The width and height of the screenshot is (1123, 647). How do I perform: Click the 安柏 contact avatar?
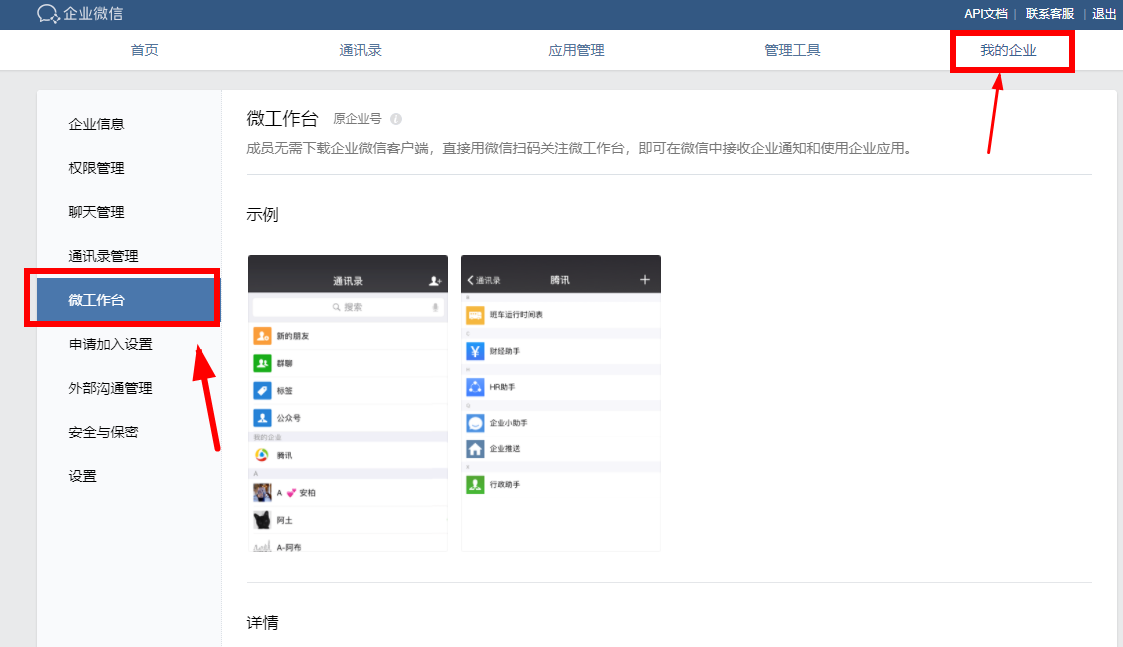pos(262,492)
